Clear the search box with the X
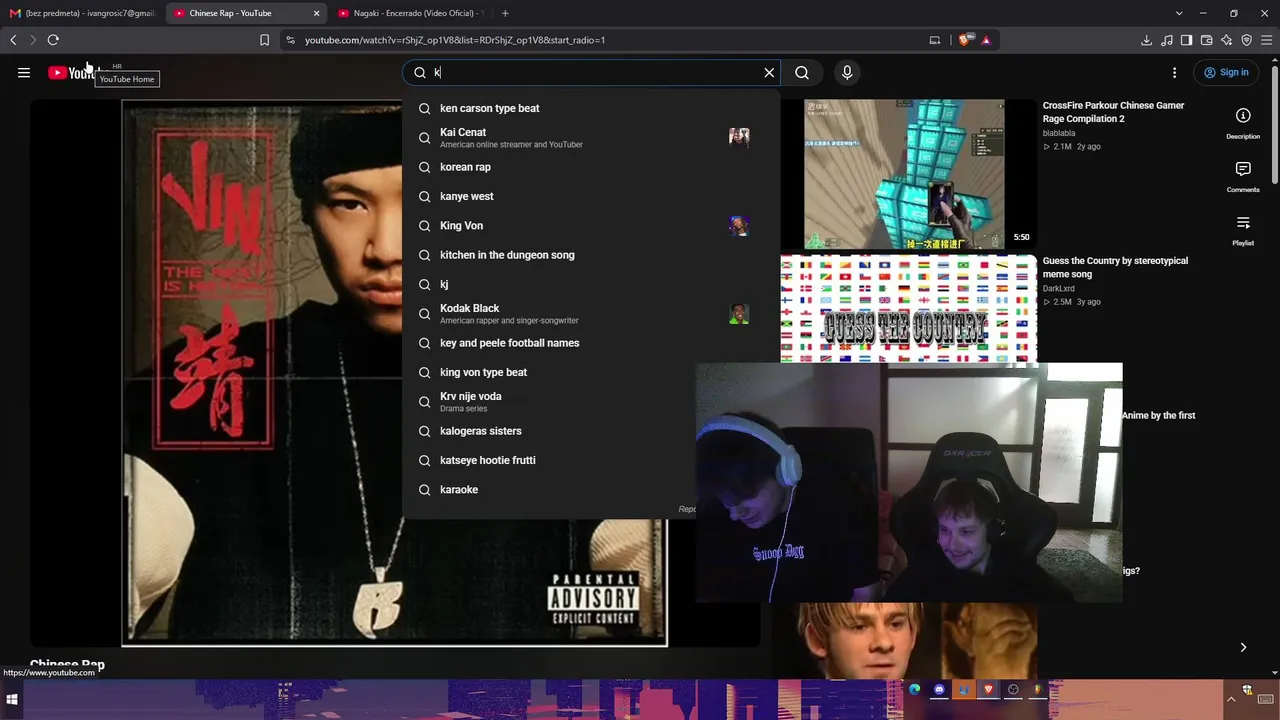This screenshot has height=720, width=1280. (769, 72)
